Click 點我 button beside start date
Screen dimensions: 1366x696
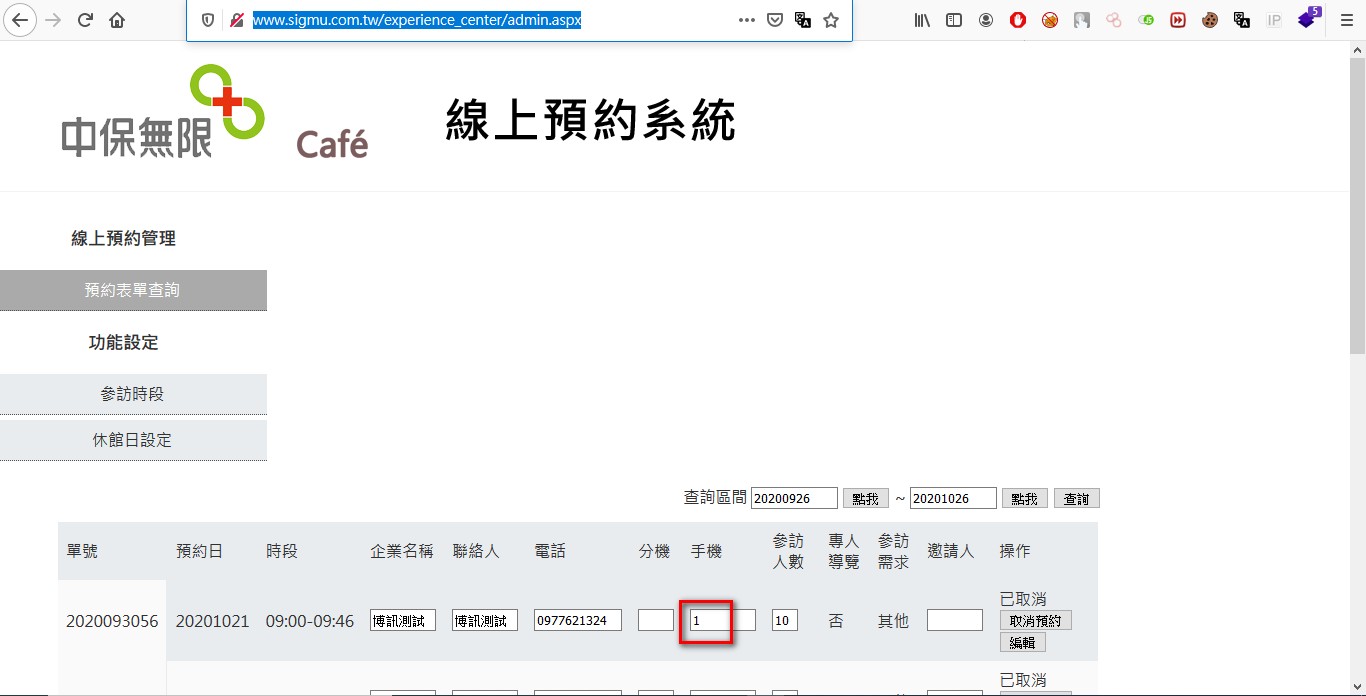865,498
